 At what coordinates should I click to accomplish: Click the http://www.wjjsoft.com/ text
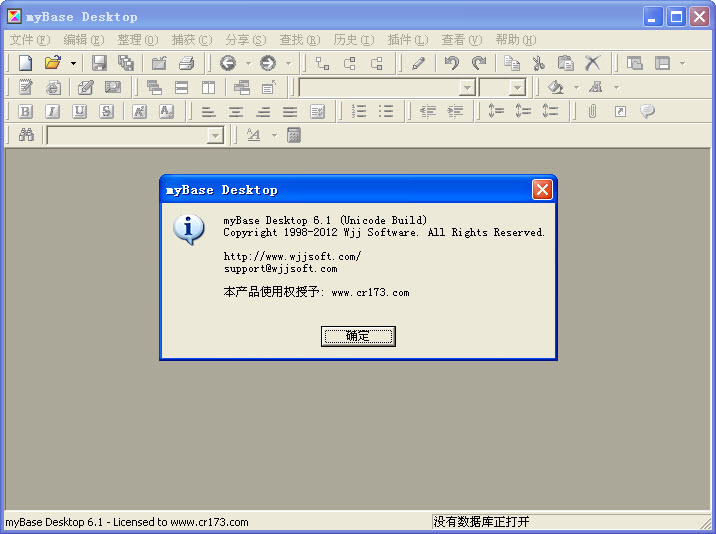(292, 256)
